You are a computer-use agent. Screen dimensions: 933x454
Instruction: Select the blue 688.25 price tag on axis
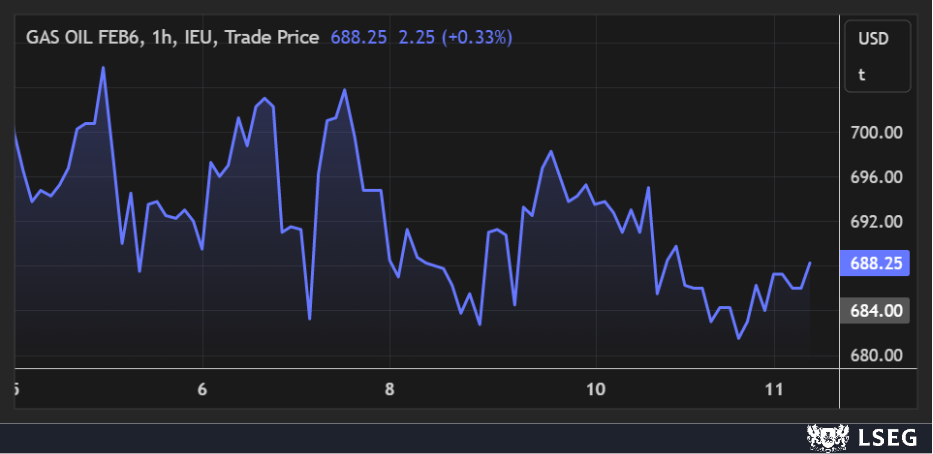coord(877,263)
